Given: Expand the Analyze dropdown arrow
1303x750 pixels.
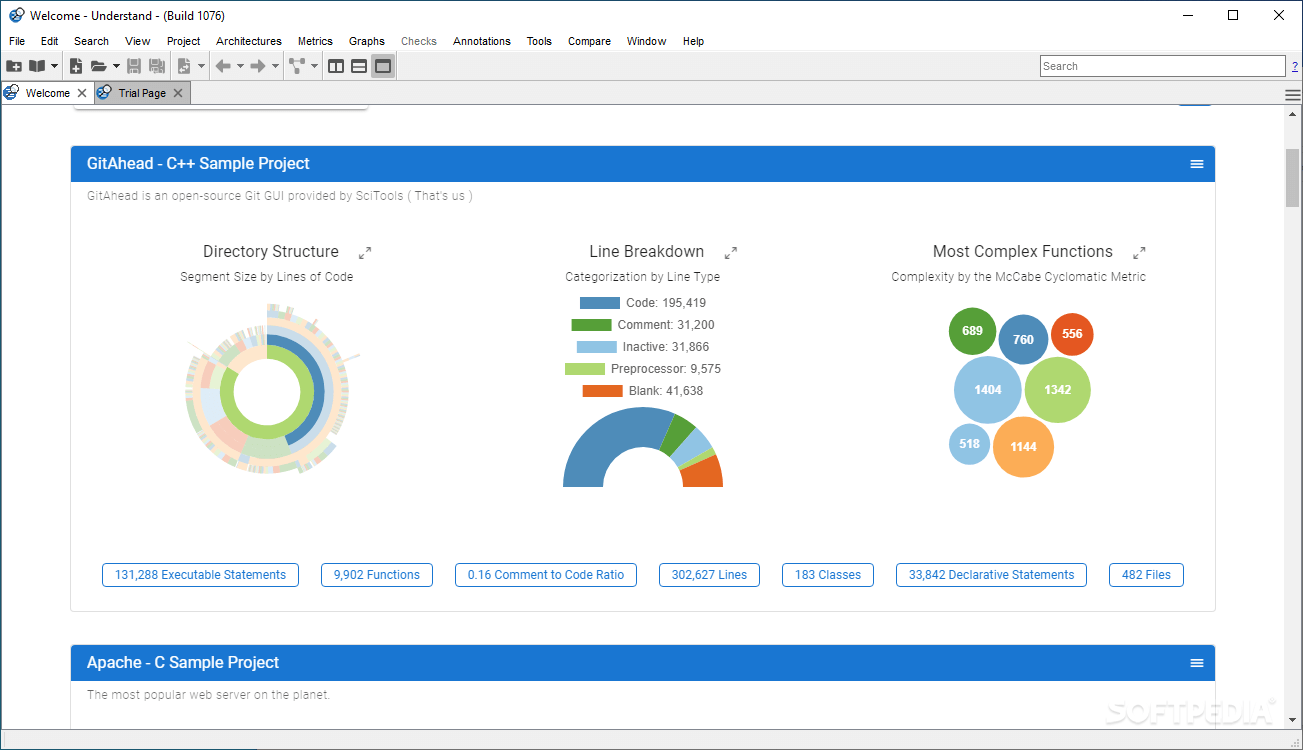Looking at the screenshot, I should pyautogui.click(x=201, y=66).
